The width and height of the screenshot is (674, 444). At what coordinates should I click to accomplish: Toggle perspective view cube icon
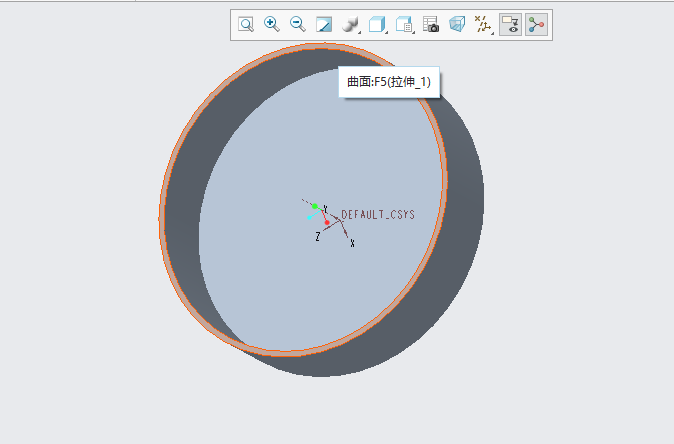(457, 24)
